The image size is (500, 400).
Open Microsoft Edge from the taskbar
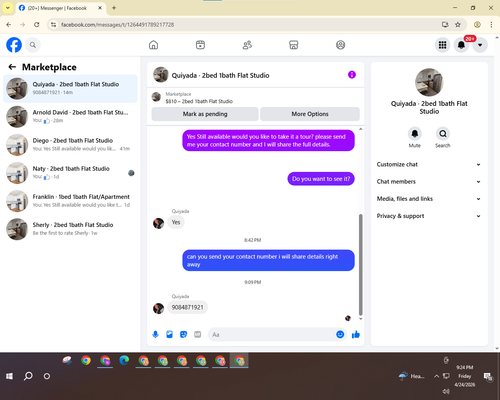pyautogui.click(x=124, y=360)
